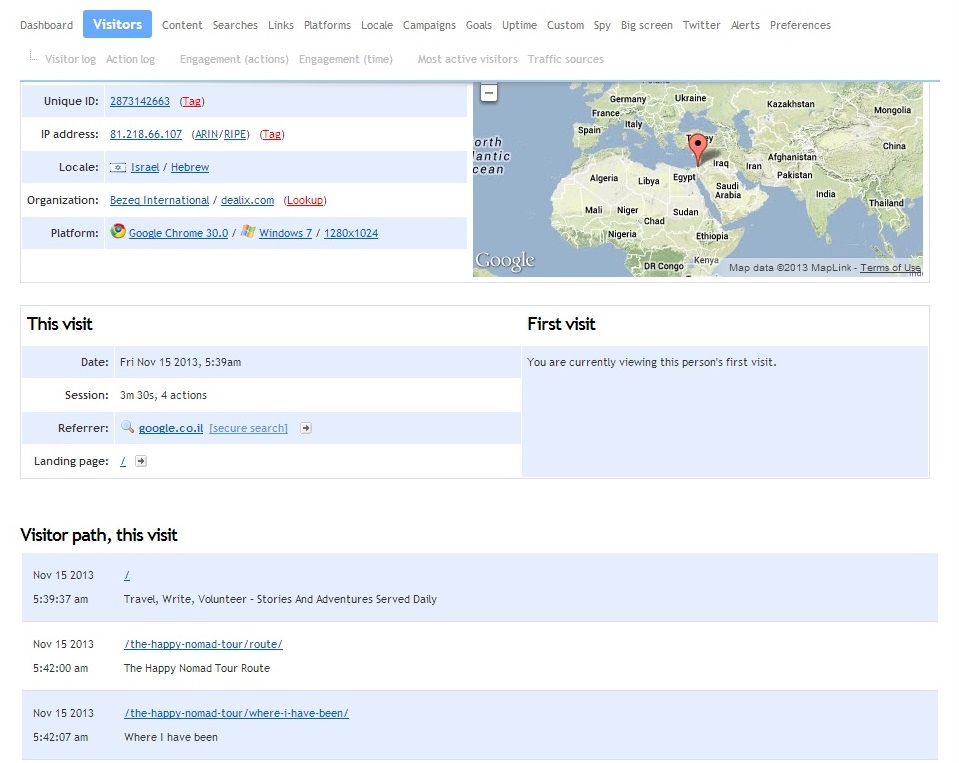
Task: Click the Google logo on the map
Action: coord(505,261)
